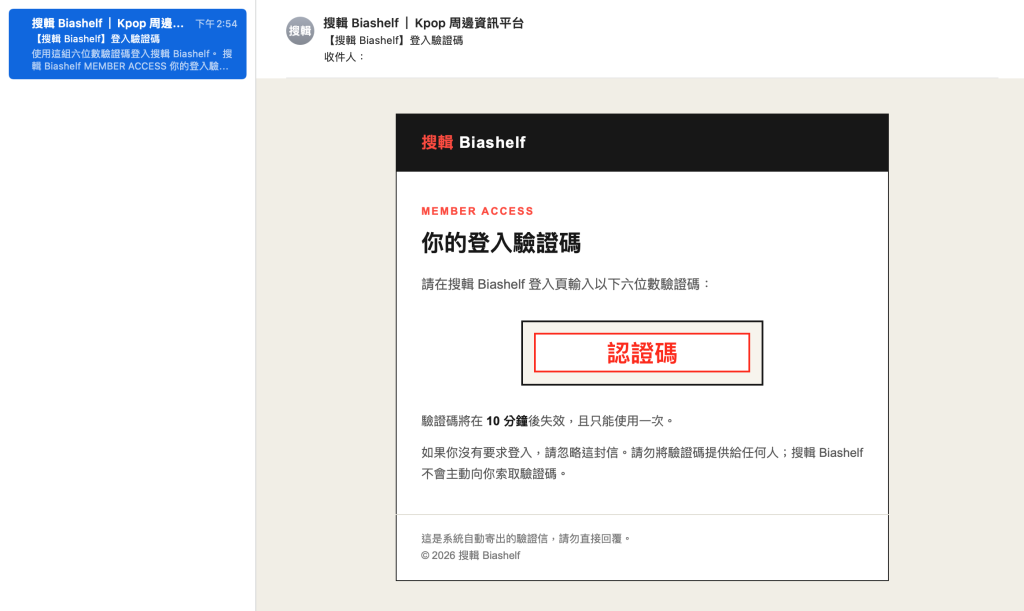Click the instruction line 請在搜輯 Biashelf 登入頁輸入
1024x611 pixels.
[566, 284]
